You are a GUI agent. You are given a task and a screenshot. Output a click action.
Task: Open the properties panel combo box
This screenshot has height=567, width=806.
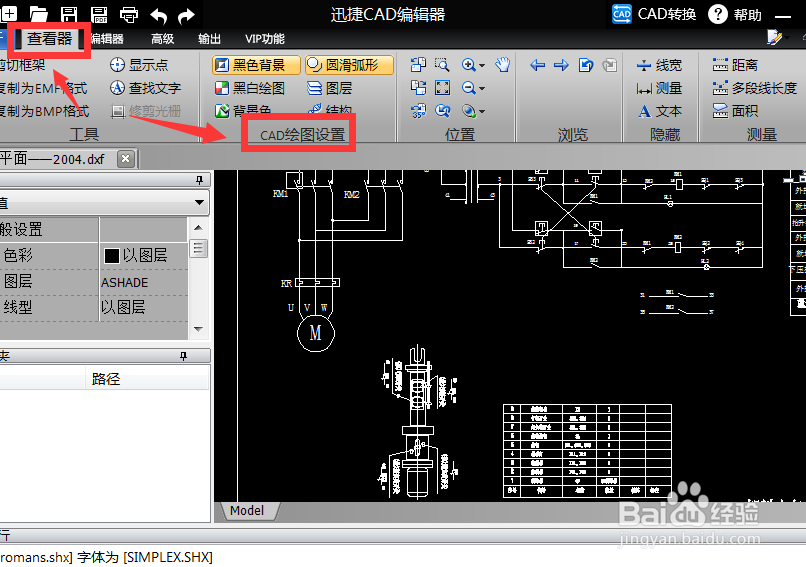coord(104,203)
